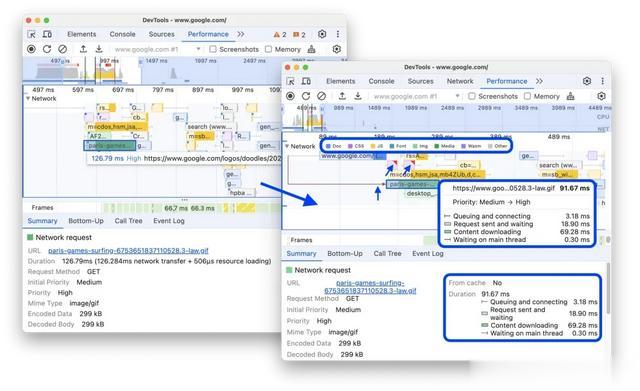Show more tabs chevron in right window
The image size is (640, 391).
539,81
